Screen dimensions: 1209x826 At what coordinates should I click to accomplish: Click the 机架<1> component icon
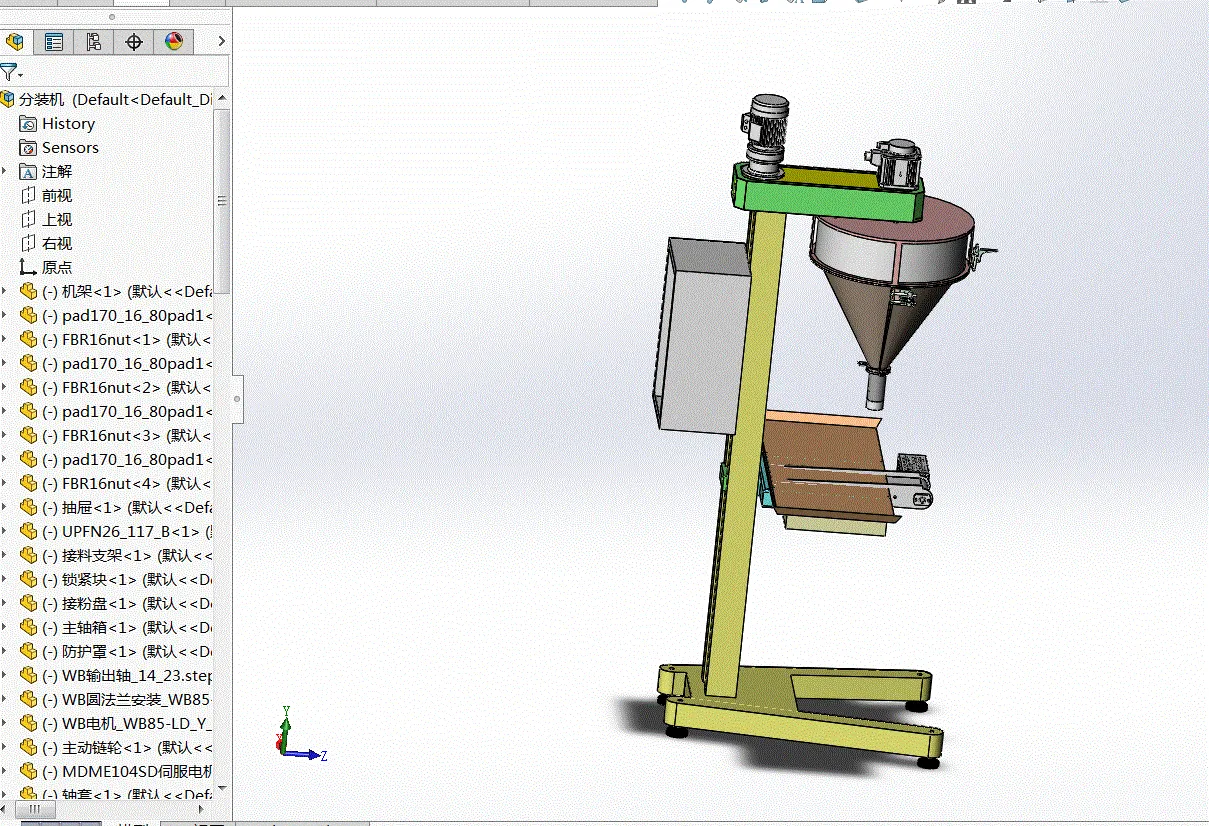tap(28, 292)
